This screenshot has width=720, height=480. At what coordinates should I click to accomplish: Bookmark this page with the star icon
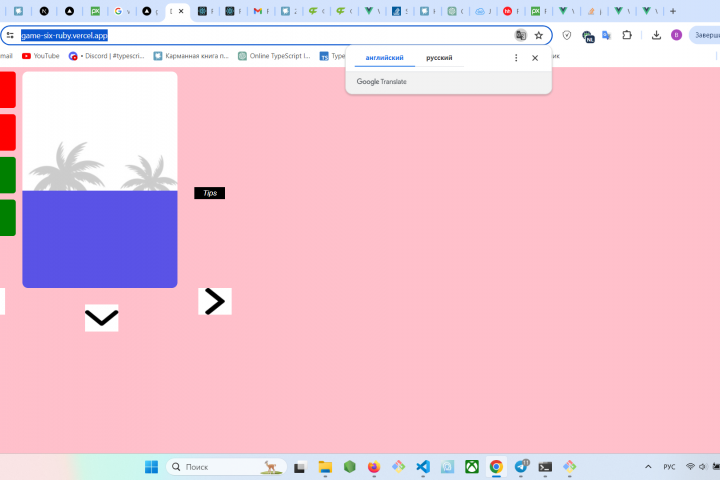[539, 35]
